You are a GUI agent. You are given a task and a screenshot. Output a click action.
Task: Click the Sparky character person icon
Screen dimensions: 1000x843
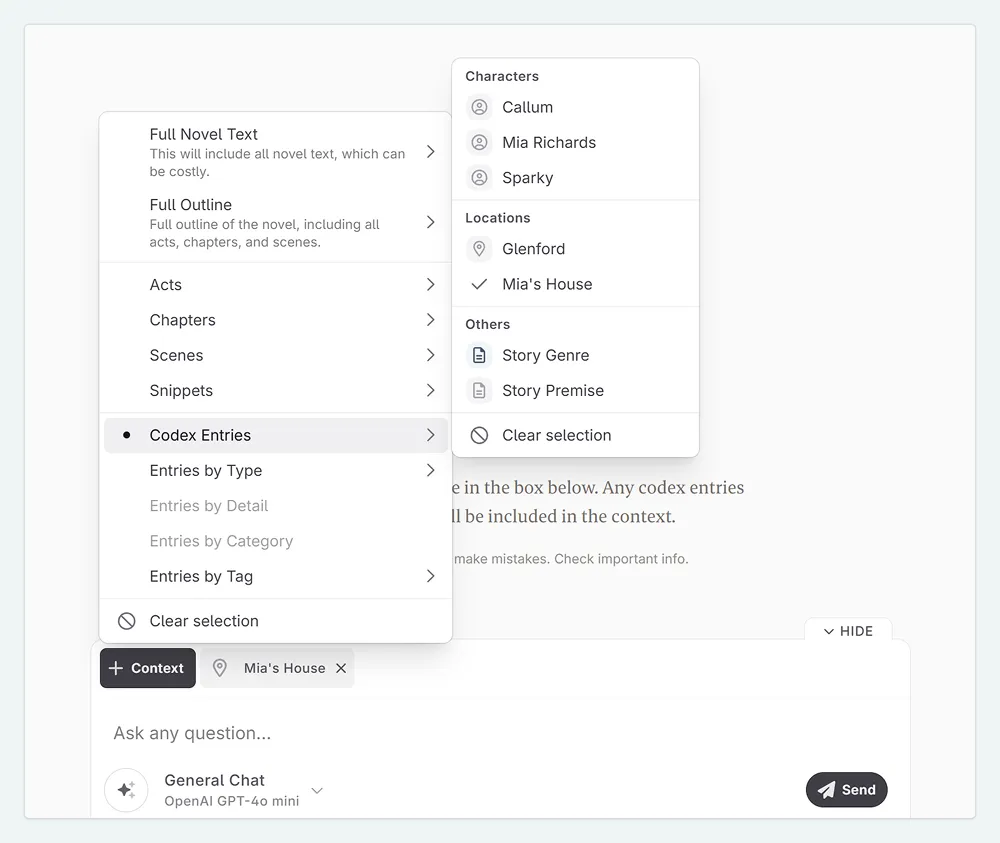pos(480,178)
